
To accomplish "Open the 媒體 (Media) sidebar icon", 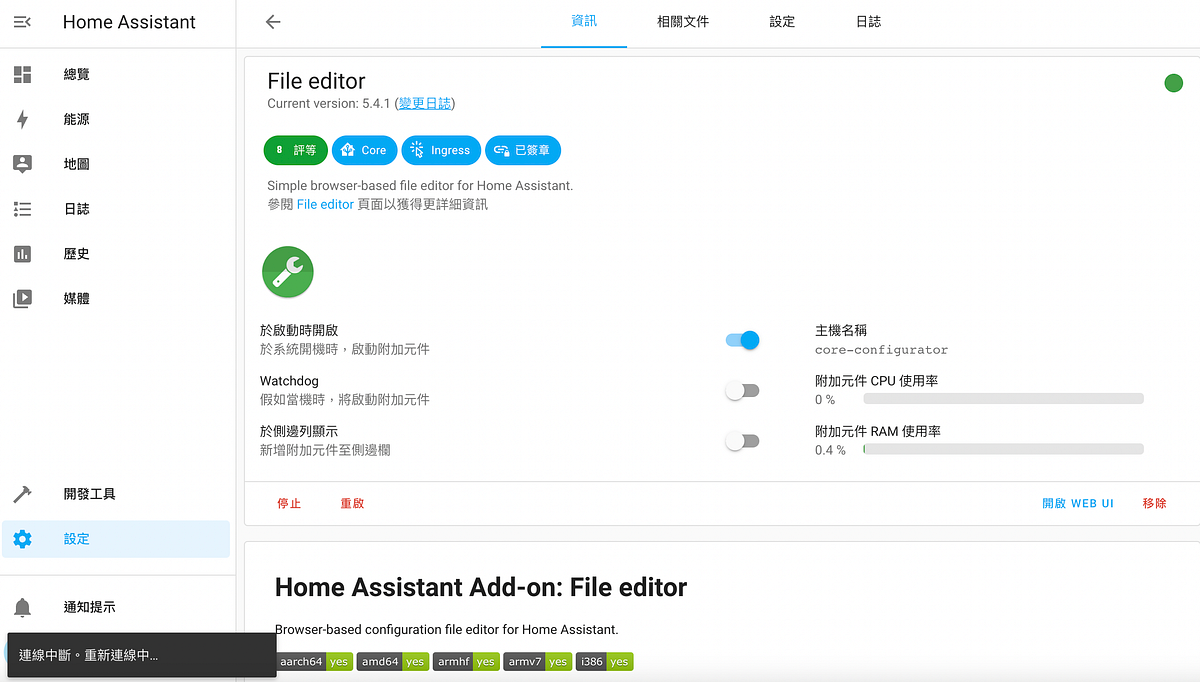I will [22, 297].
